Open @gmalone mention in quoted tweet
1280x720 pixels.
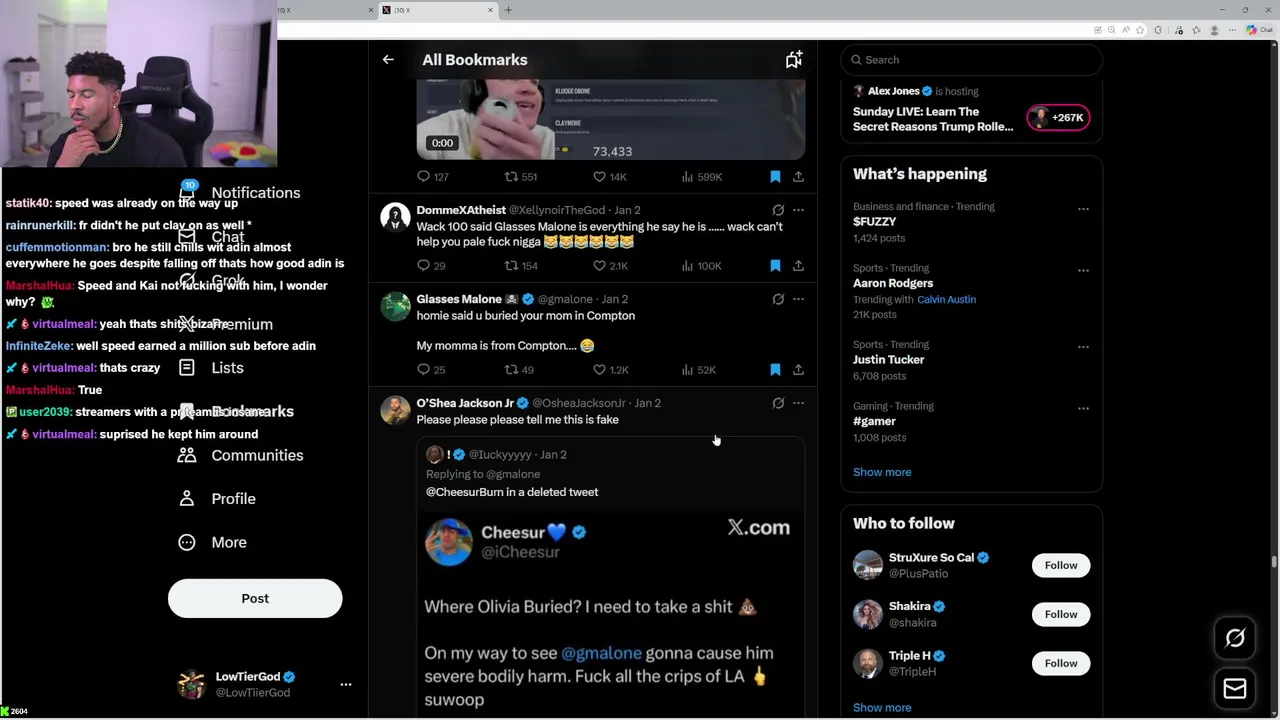[601, 653]
